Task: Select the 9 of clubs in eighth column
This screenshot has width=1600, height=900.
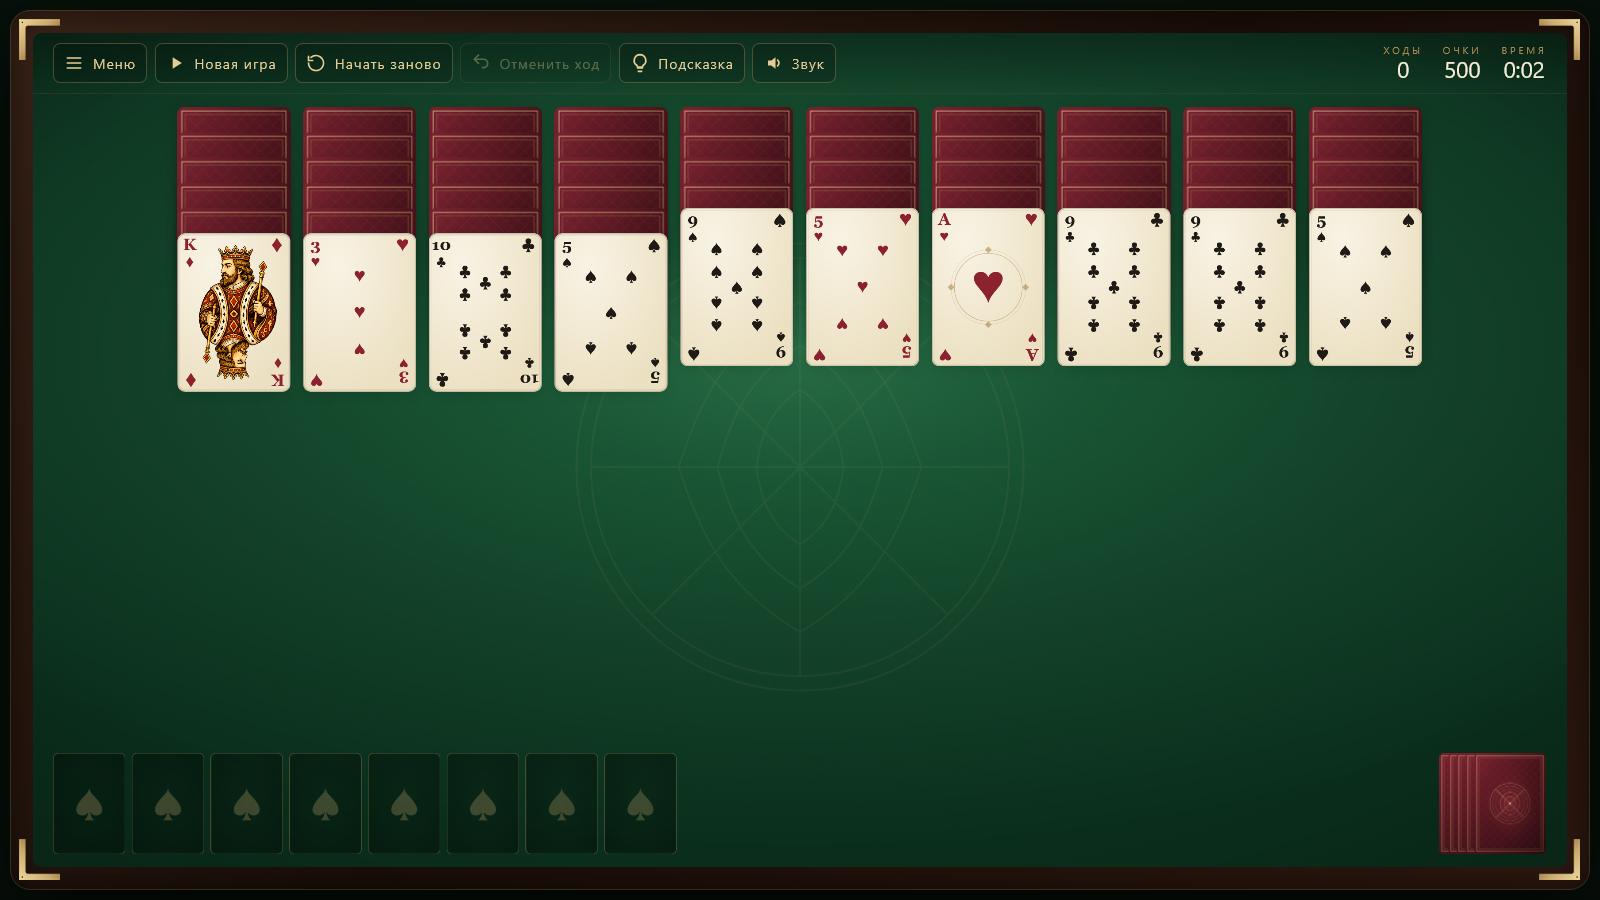Action: click(x=1114, y=287)
